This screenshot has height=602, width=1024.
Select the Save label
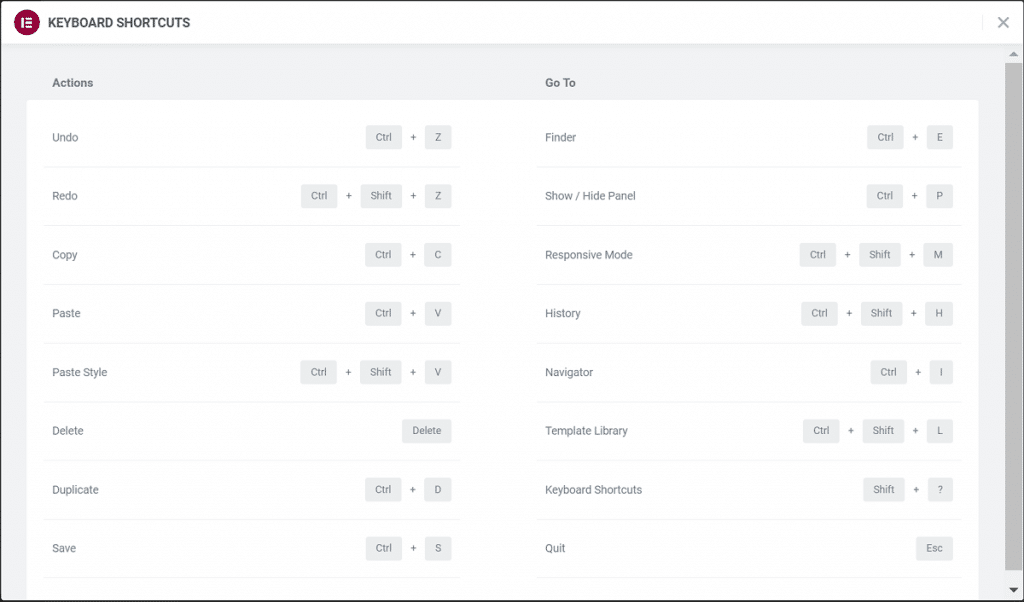64,548
